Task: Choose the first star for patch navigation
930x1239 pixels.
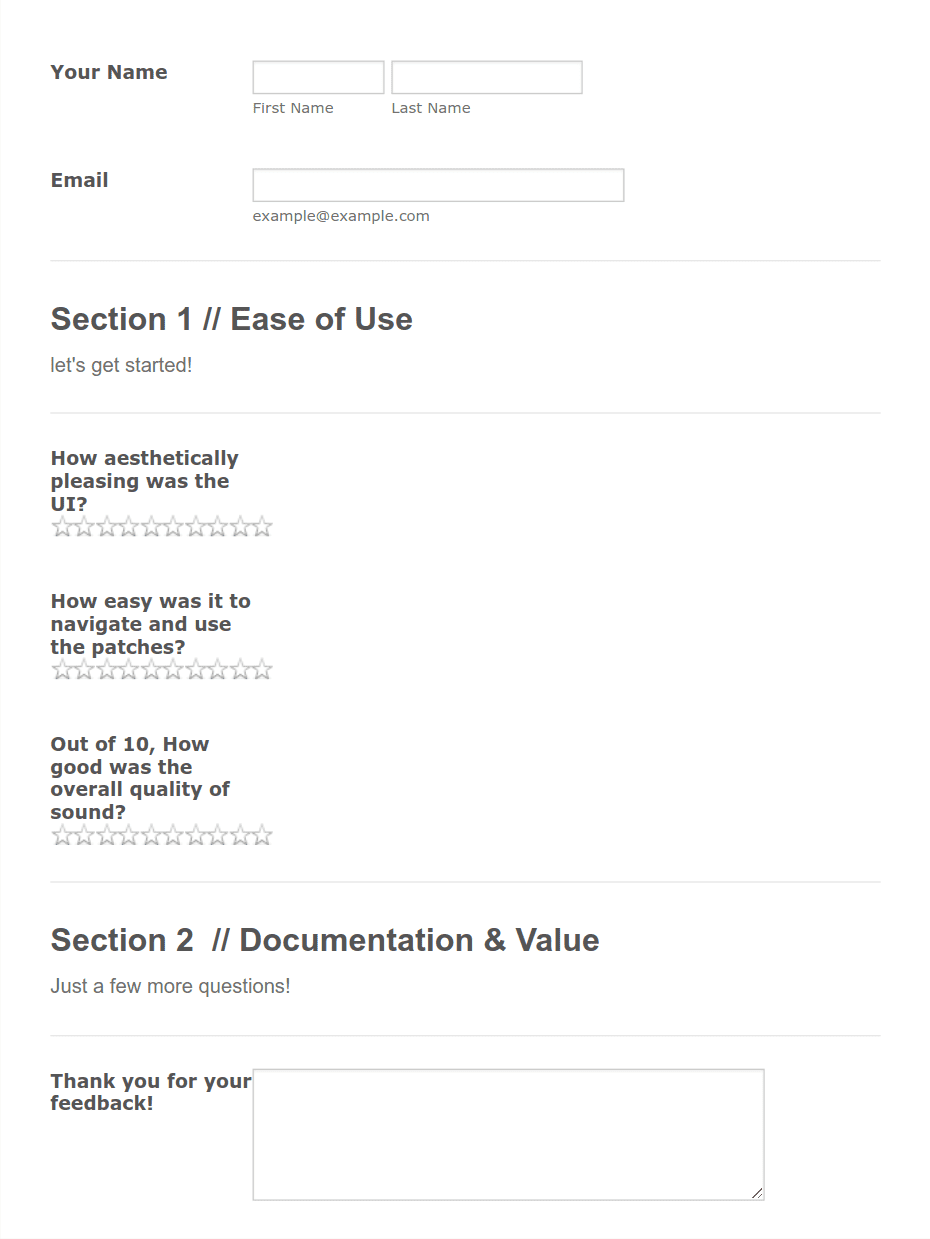Action: coord(62,670)
